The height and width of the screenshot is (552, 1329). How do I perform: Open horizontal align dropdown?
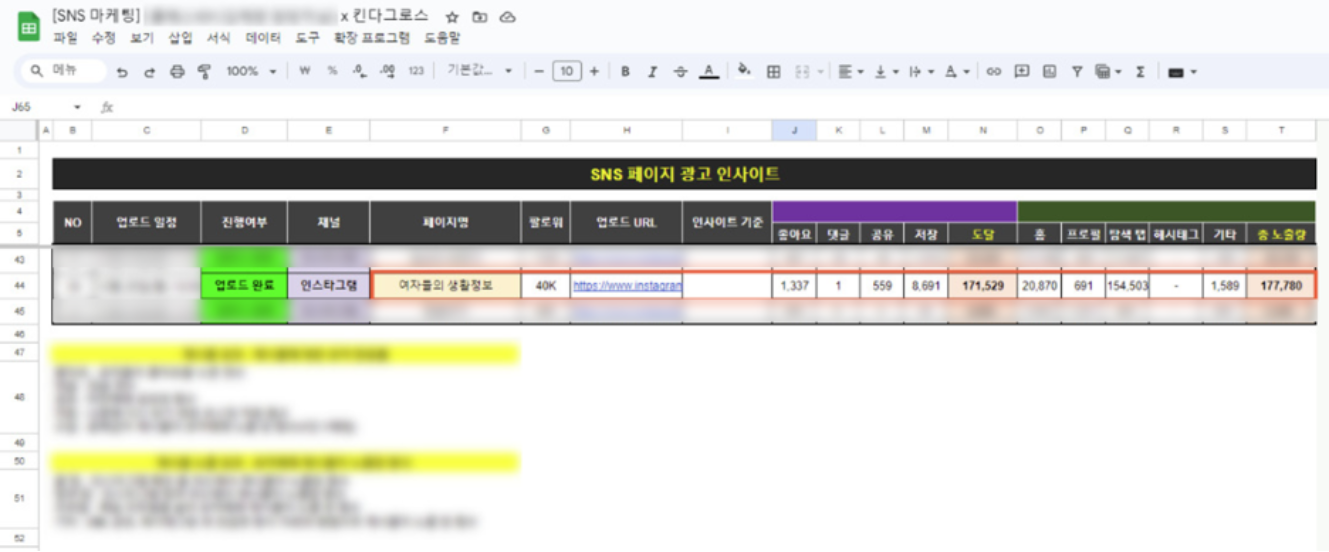(x=851, y=72)
